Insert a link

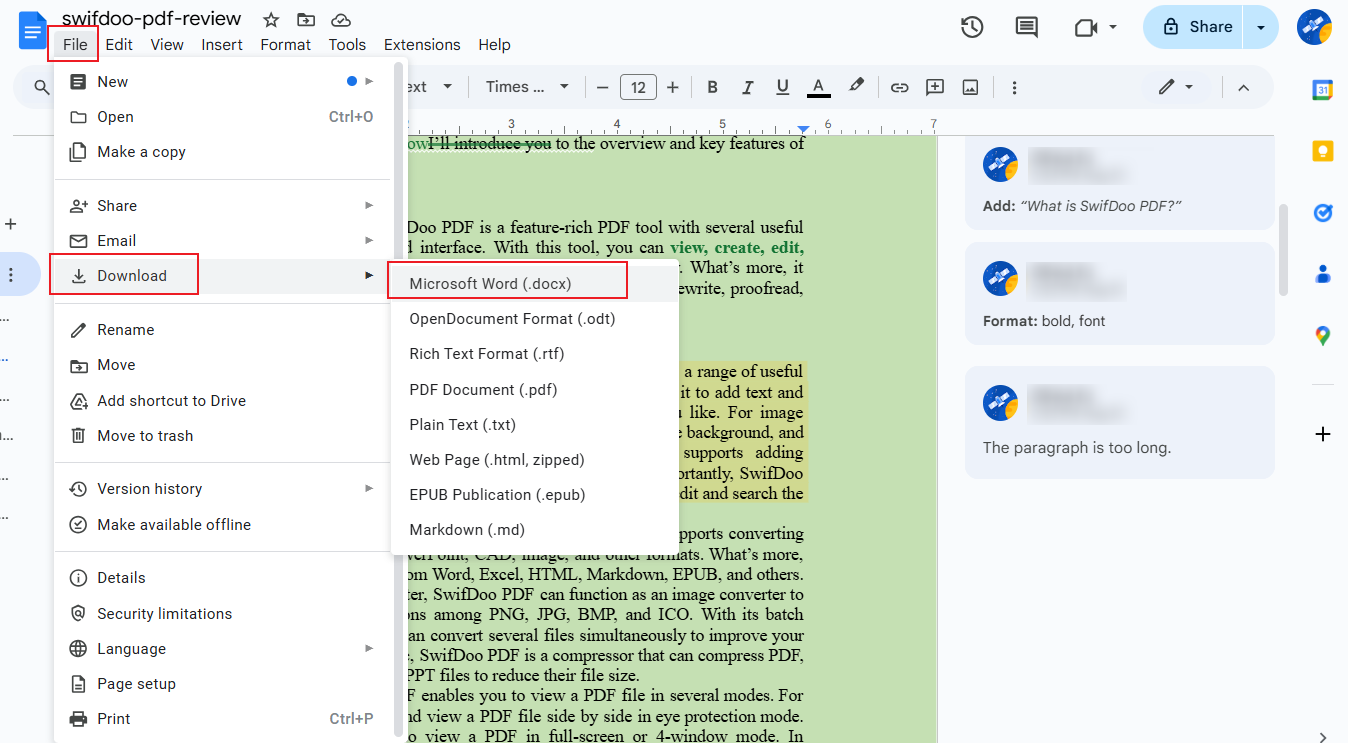point(899,87)
